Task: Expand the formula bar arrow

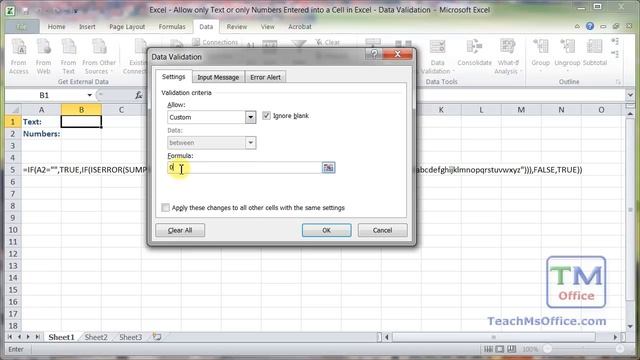Action: 630,95
